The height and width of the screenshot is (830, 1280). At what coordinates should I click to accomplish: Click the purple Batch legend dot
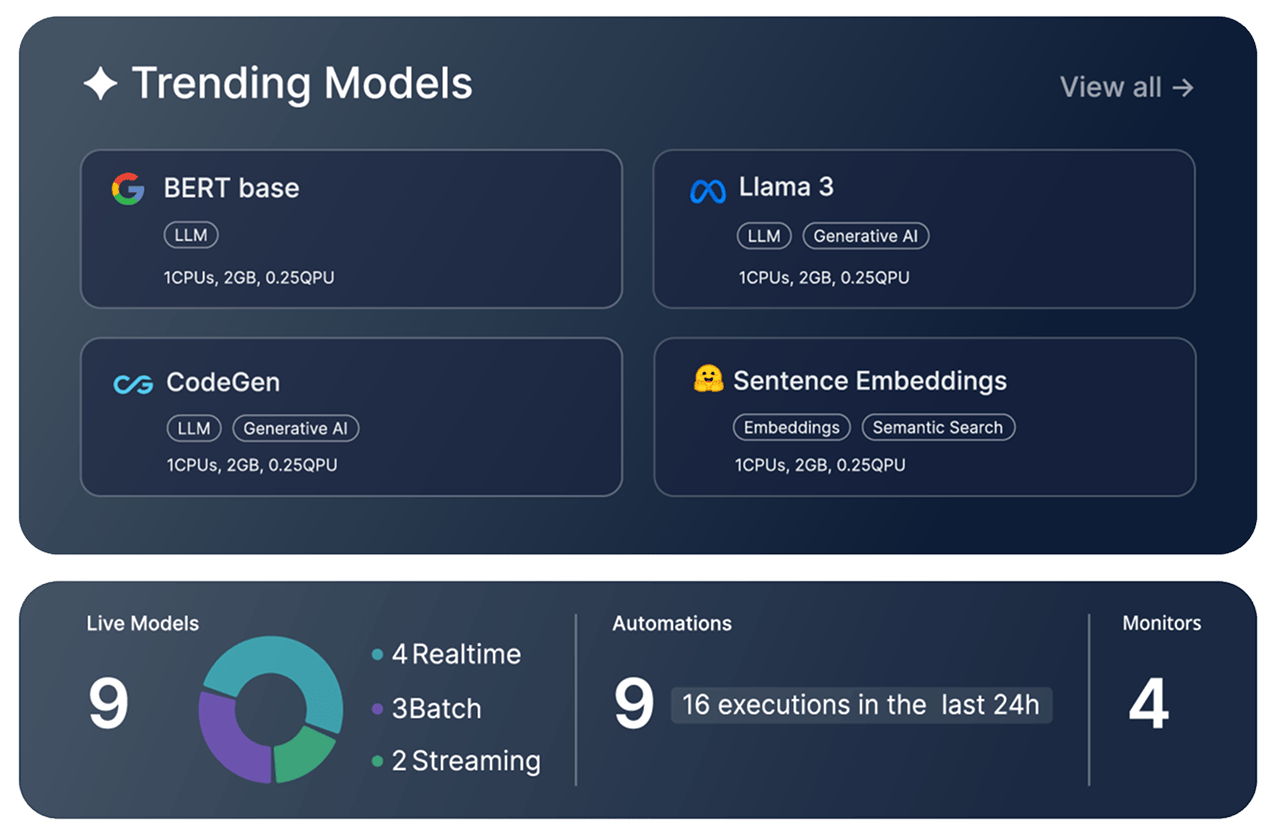coord(377,709)
